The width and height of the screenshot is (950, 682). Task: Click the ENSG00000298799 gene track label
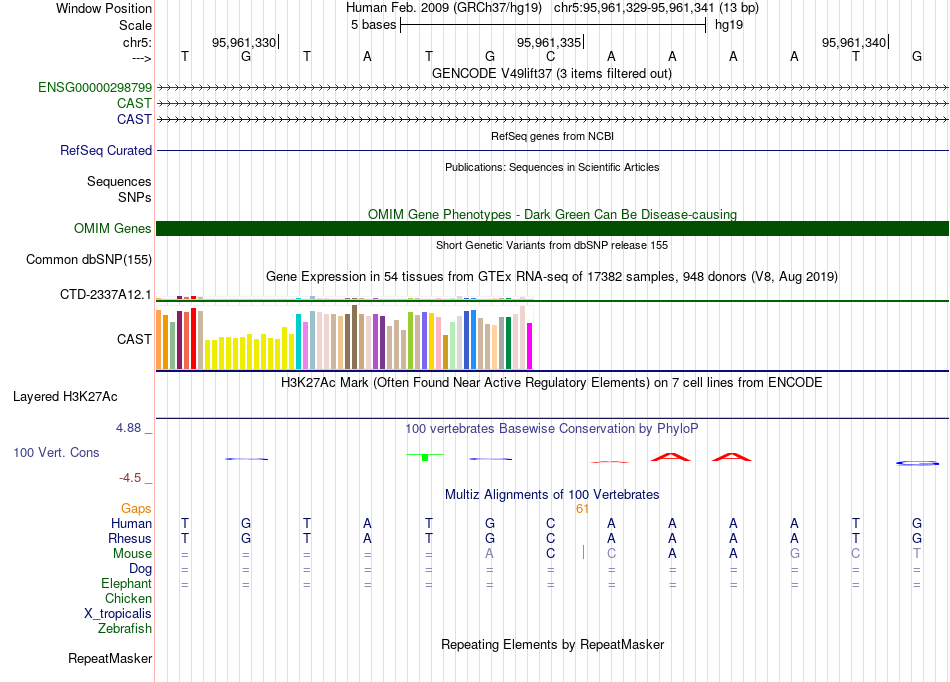click(x=95, y=88)
